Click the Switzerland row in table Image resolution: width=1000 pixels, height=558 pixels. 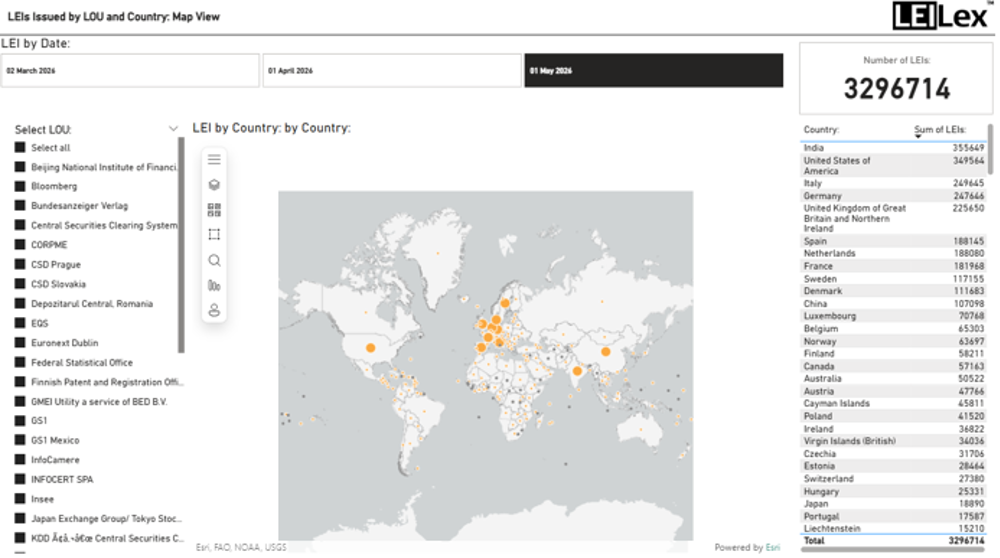[893, 479]
